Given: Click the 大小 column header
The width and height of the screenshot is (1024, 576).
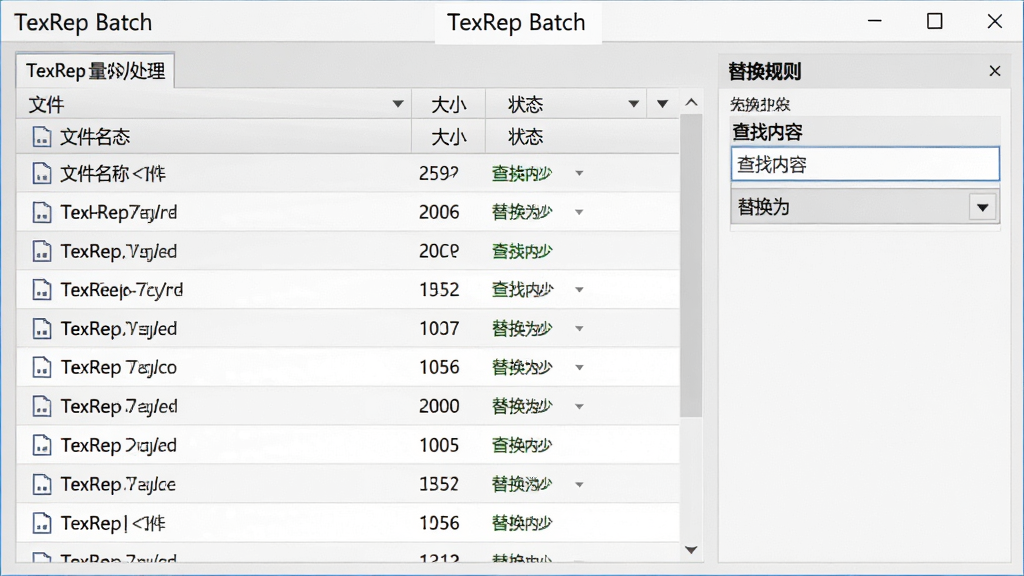Looking at the screenshot, I should pyautogui.click(x=449, y=104).
